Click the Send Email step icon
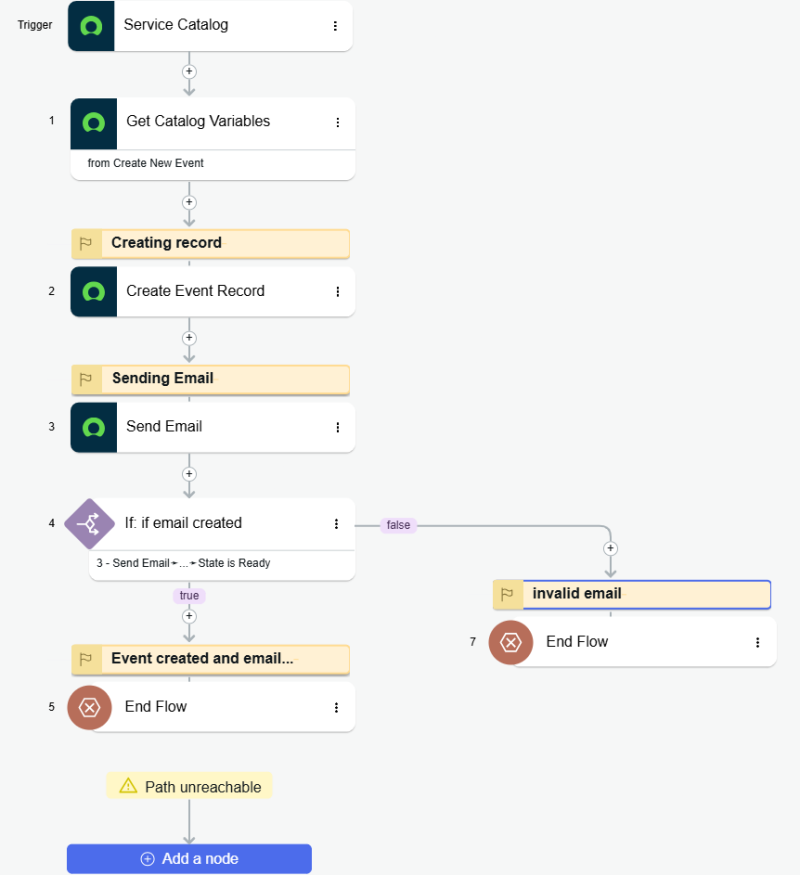This screenshot has width=800, height=875. [94, 427]
